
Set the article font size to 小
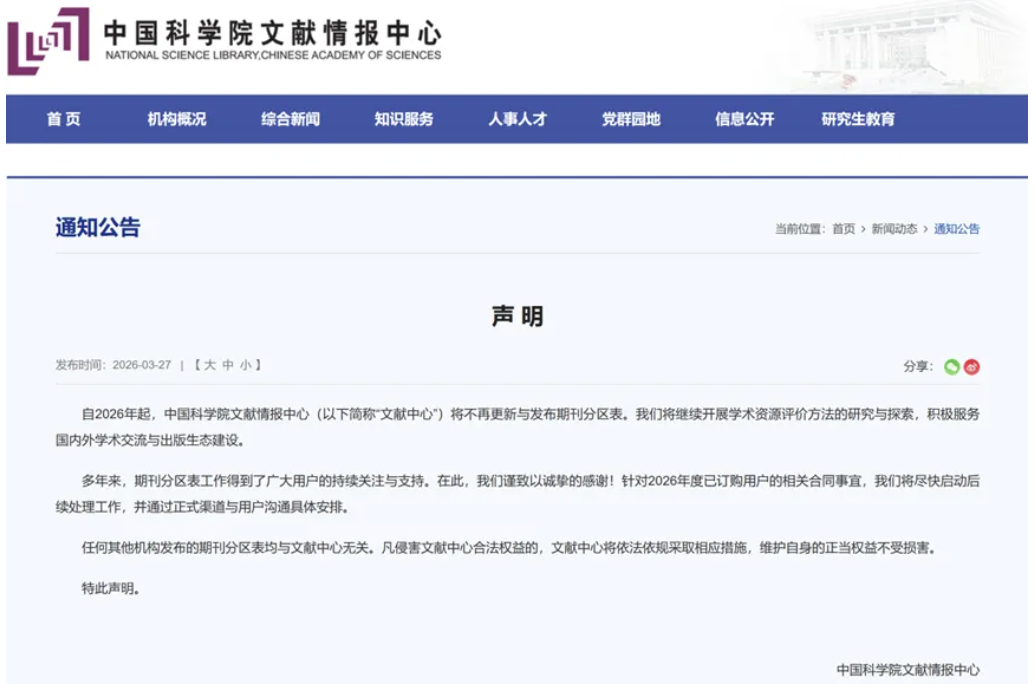(245, 366)
